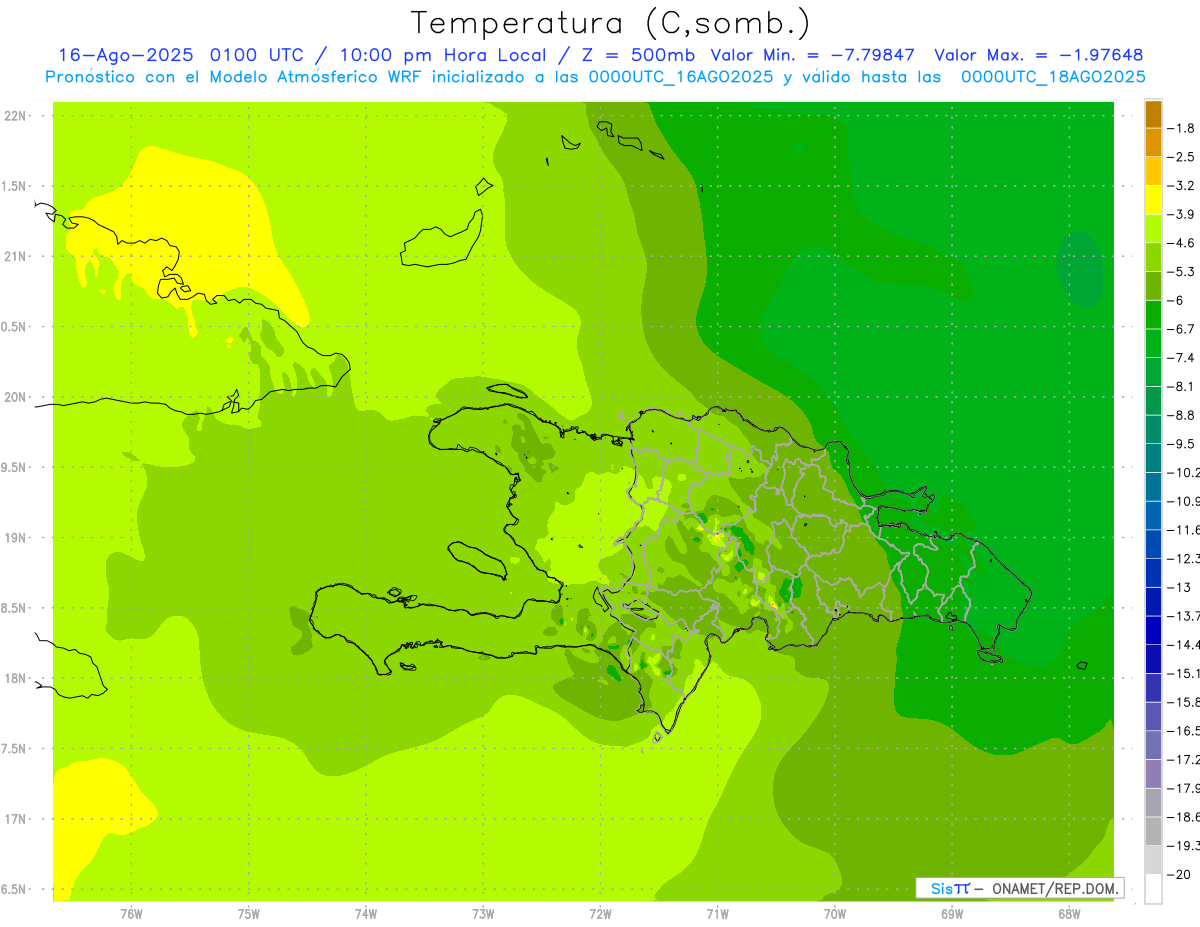This screenshot has width=1200, height=927.
Task: Click the "74W" longitude label
Action: [x=365, y=913]
